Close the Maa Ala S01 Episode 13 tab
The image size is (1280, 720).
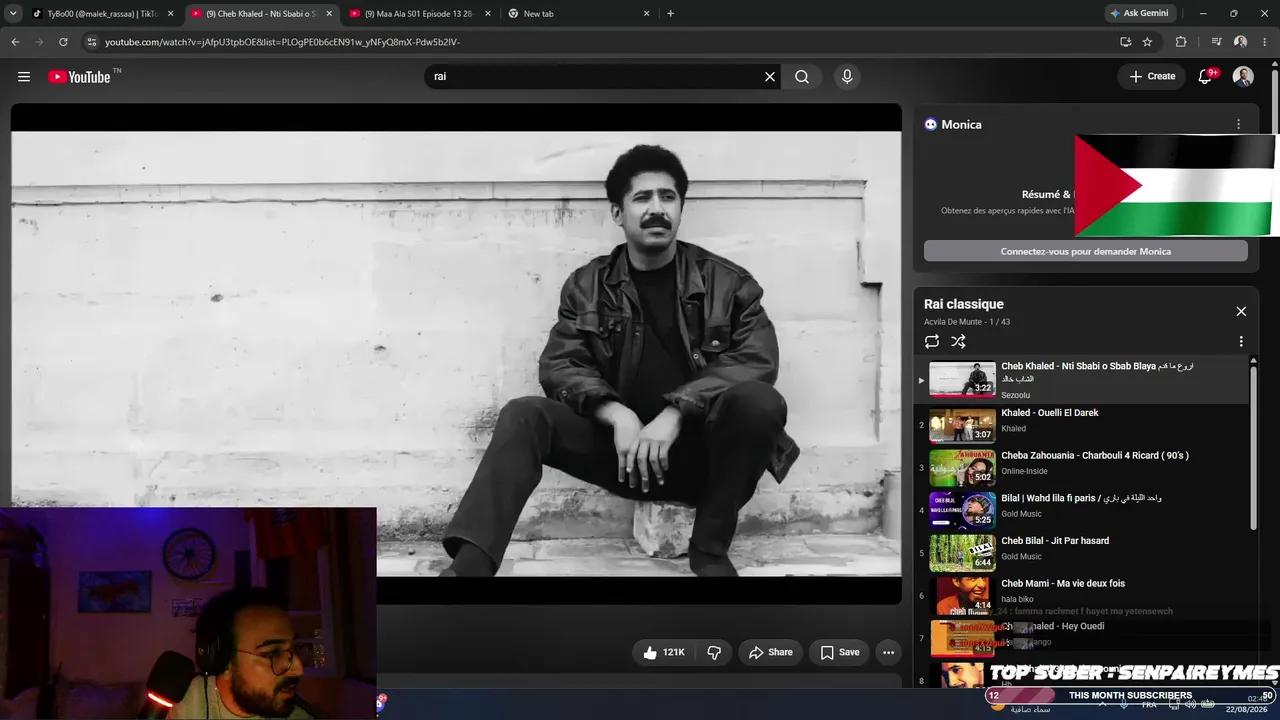pyautogui.click(x=488, y=14)
